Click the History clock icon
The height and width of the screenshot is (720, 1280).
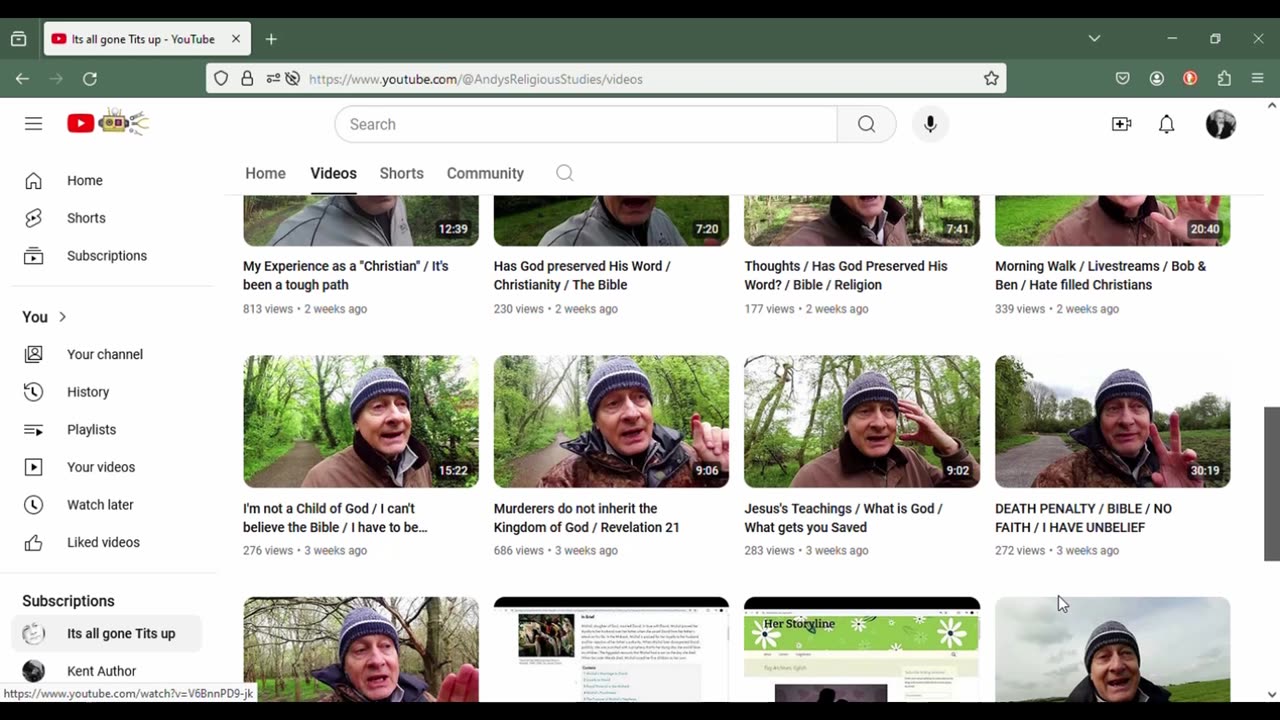pyautogui.click(x=33, y=392)
